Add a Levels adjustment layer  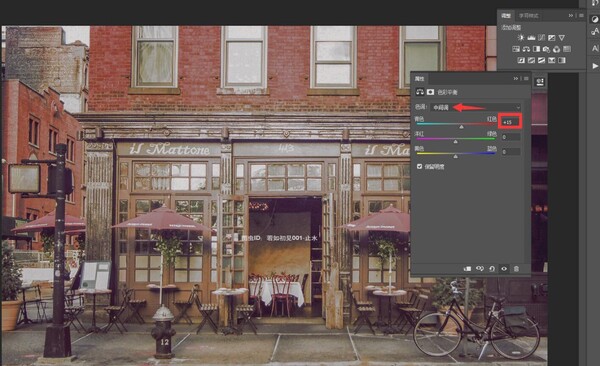[x=531, y=38]
